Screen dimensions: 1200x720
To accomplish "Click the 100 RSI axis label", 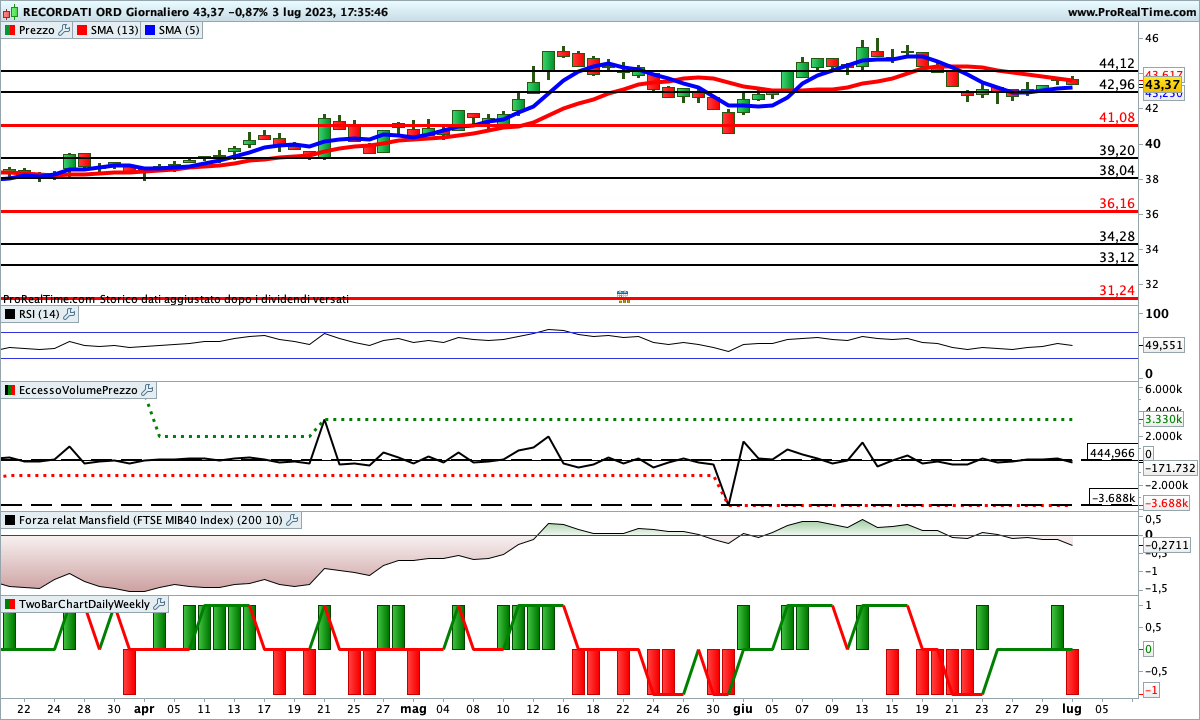I will (1155, 313).
